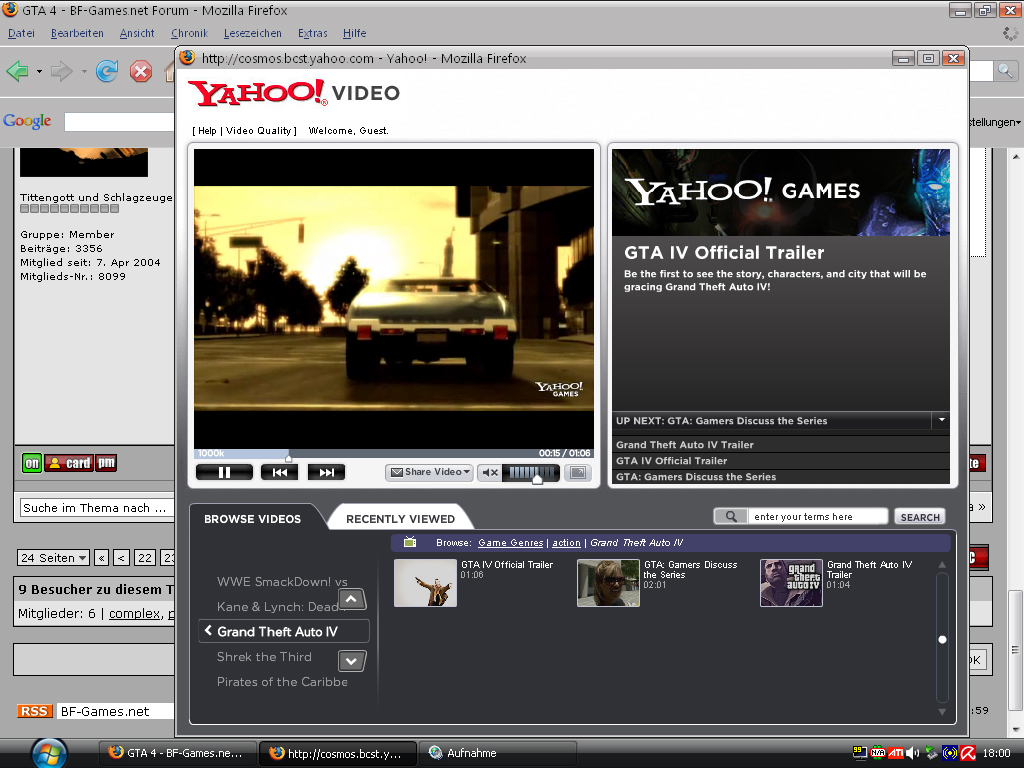Select 'GTA IV Official Trailer' in playlist
Viewport: 1024px width, 768px height.
click(x=671, y=460)
